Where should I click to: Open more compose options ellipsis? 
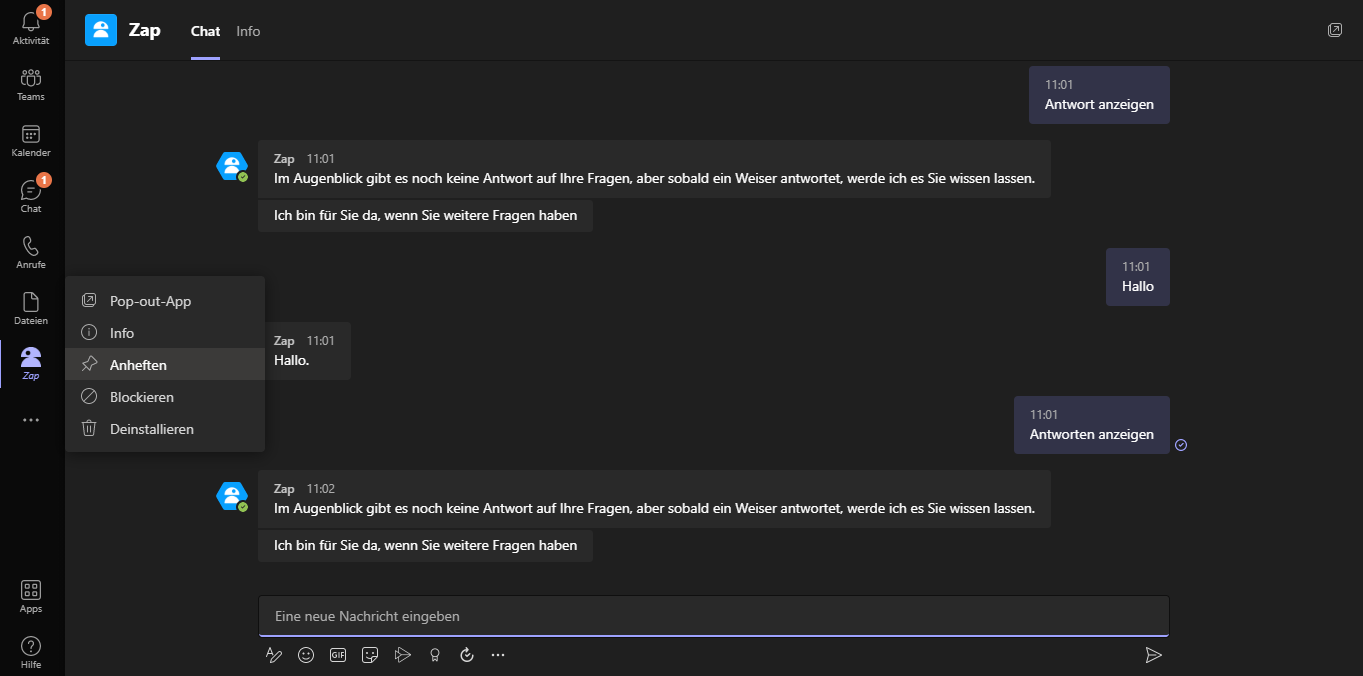click(498, 655)
